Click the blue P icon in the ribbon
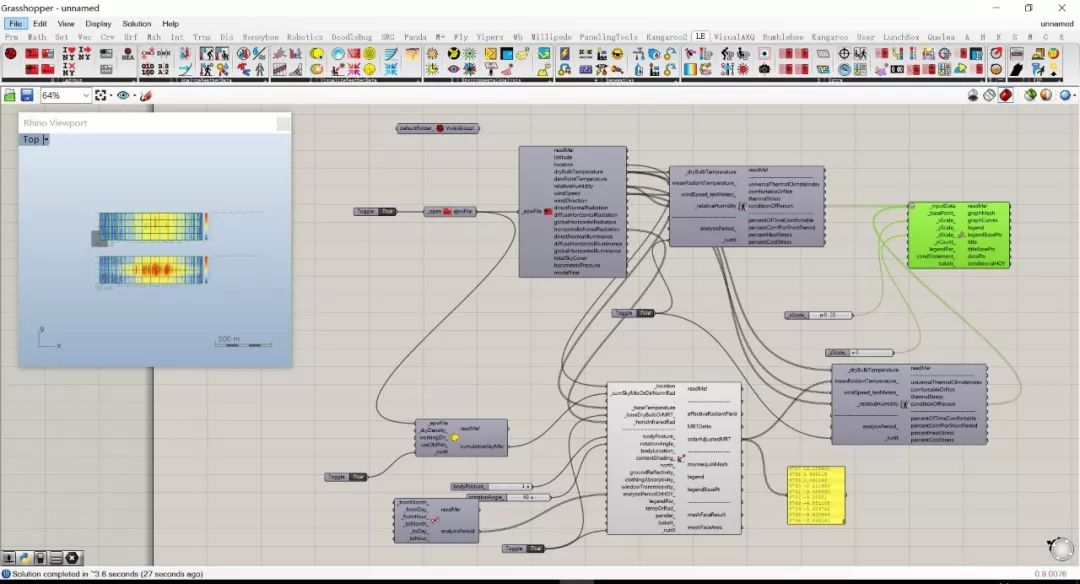This screenshot has width=1080, height=584. pos(976,54)
